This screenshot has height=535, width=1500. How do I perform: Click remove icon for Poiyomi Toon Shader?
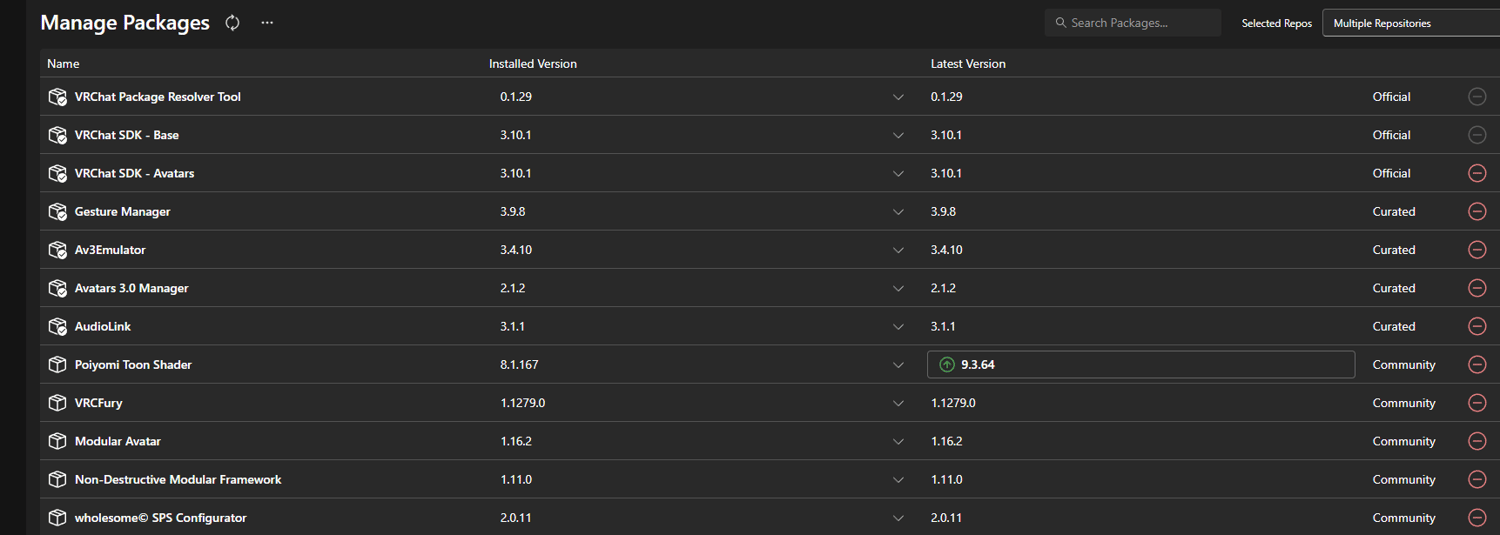[x=1476, y=365]
